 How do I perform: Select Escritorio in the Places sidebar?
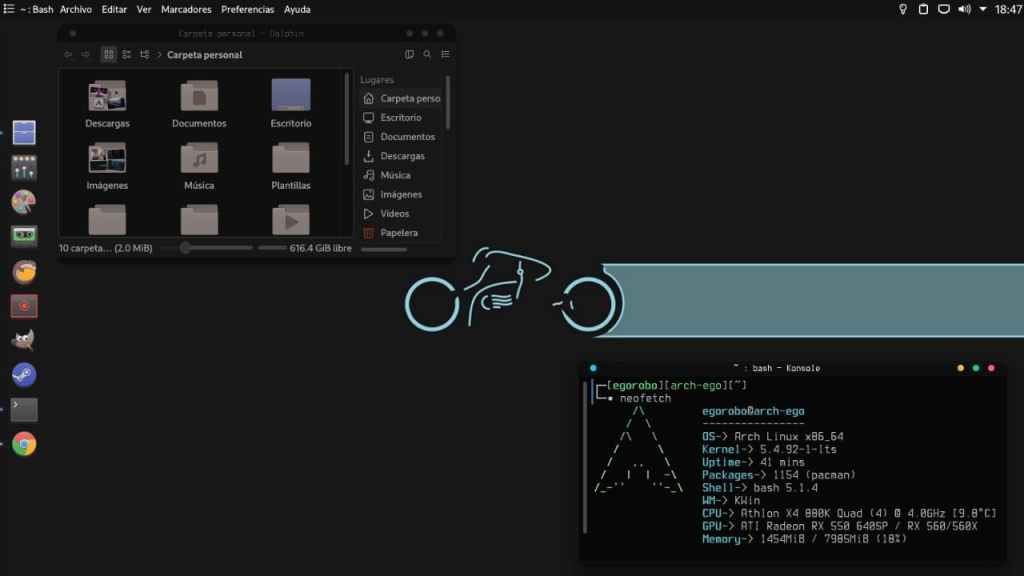pos(400,117)
